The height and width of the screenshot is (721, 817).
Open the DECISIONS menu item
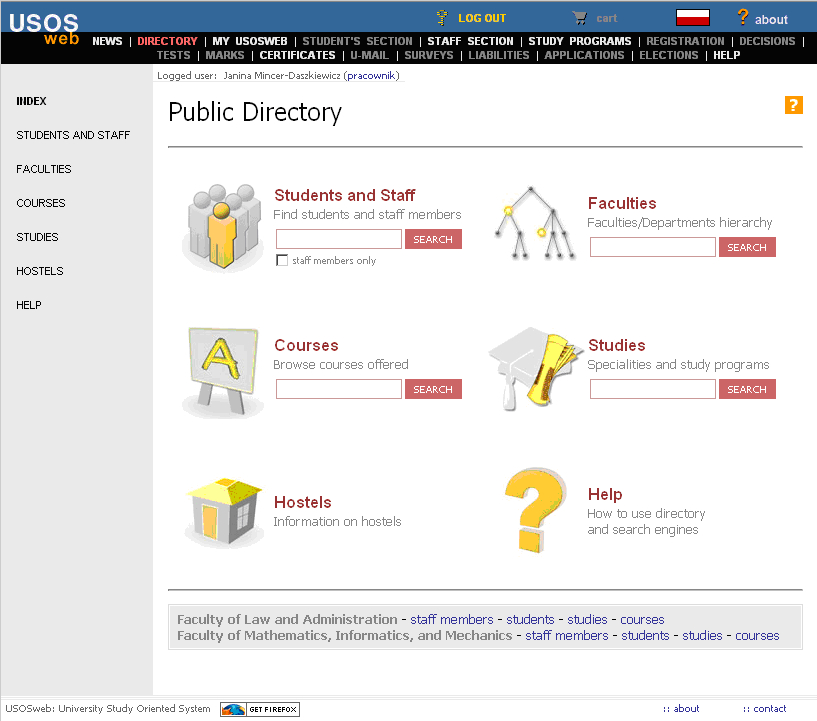[767, 41]
